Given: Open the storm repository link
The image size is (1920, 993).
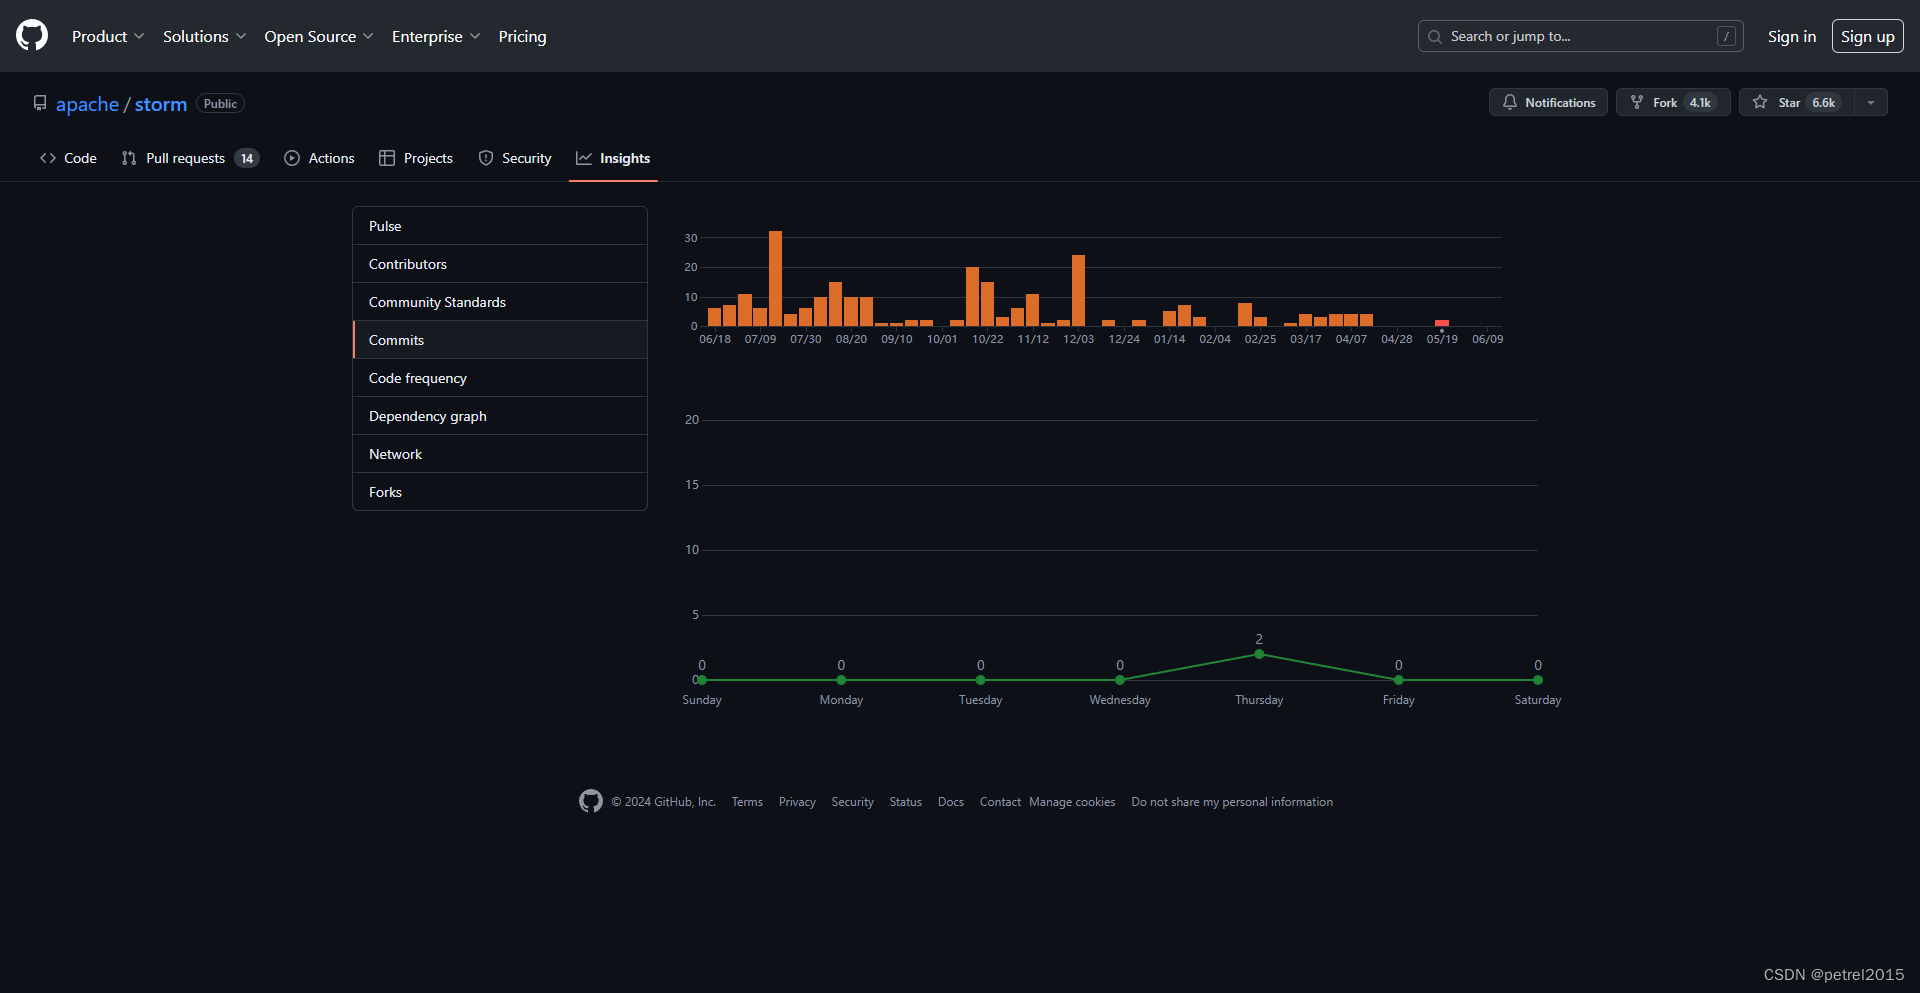Looking at the screenshot, I should (161, 104).
